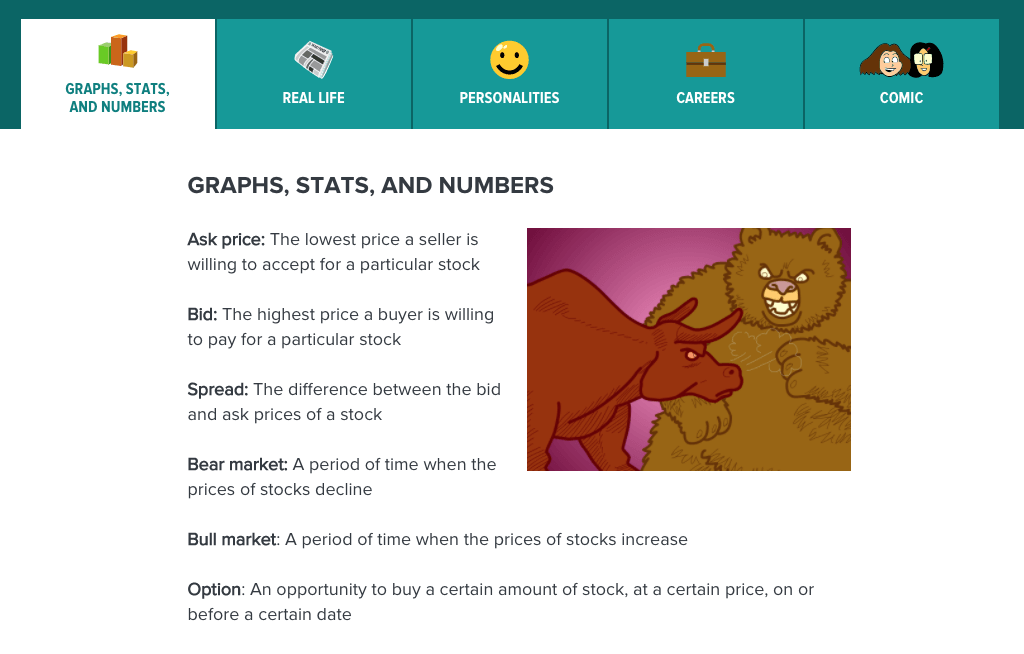The width and height of the screenshot is (1024, 654).
Task: Click the Graphs, Stats, and Numbers heading
Action: pyautogui.click(x=370, y=186)
